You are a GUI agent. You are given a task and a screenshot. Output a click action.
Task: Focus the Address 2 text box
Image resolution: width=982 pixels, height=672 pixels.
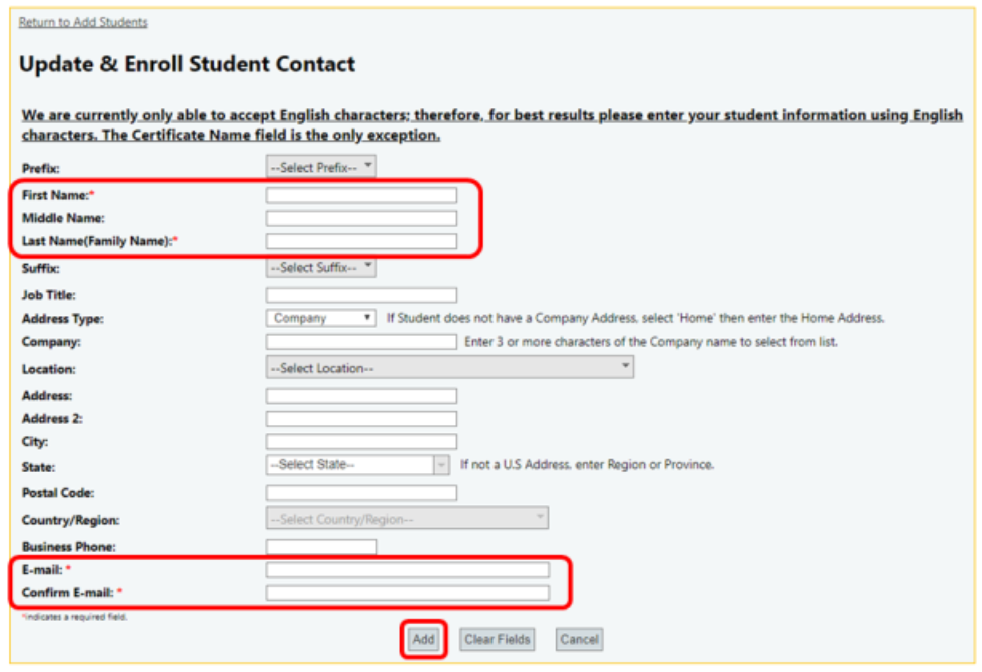(361, 419)
